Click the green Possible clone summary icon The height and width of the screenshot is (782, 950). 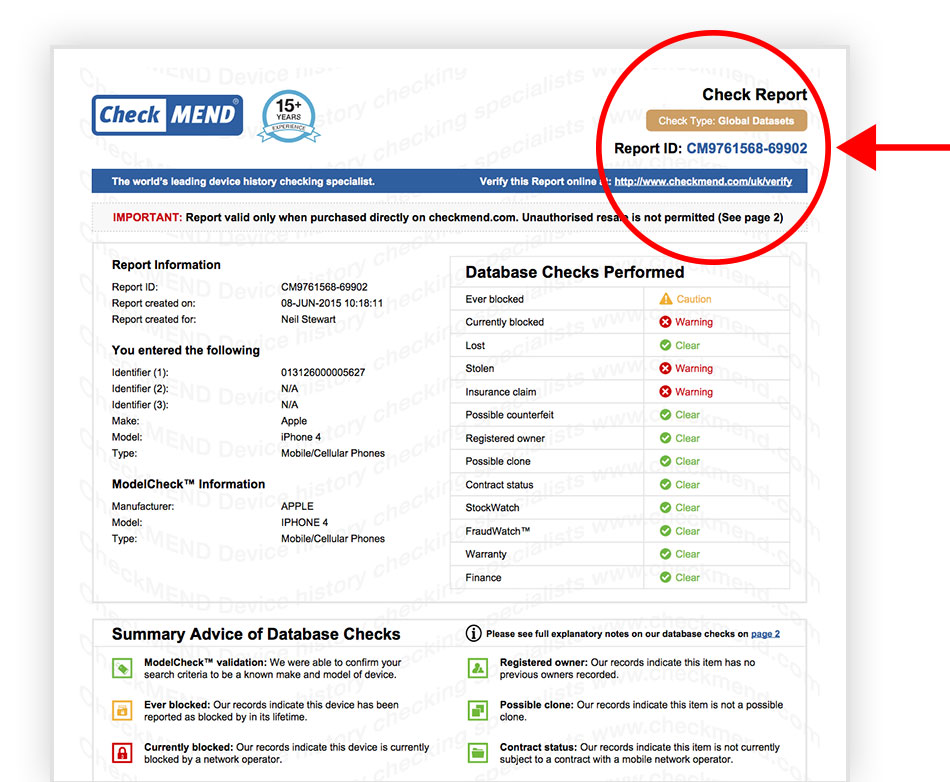pyautogui.click(x=478, y=711)
